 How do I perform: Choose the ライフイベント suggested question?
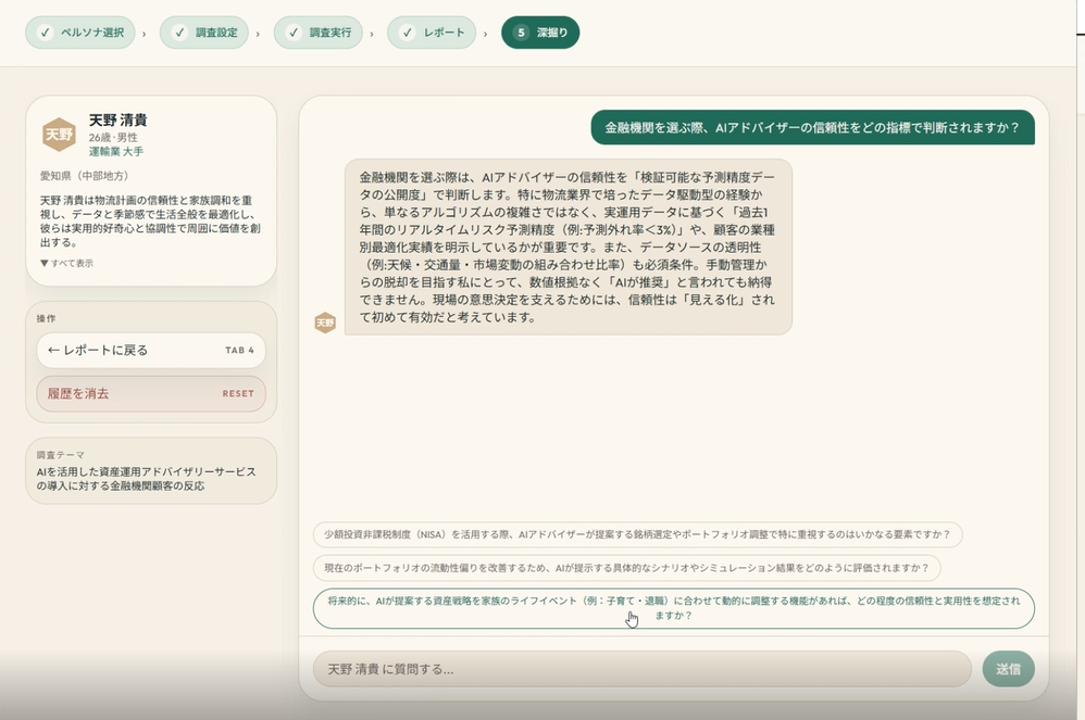click(x=673, y=608)
